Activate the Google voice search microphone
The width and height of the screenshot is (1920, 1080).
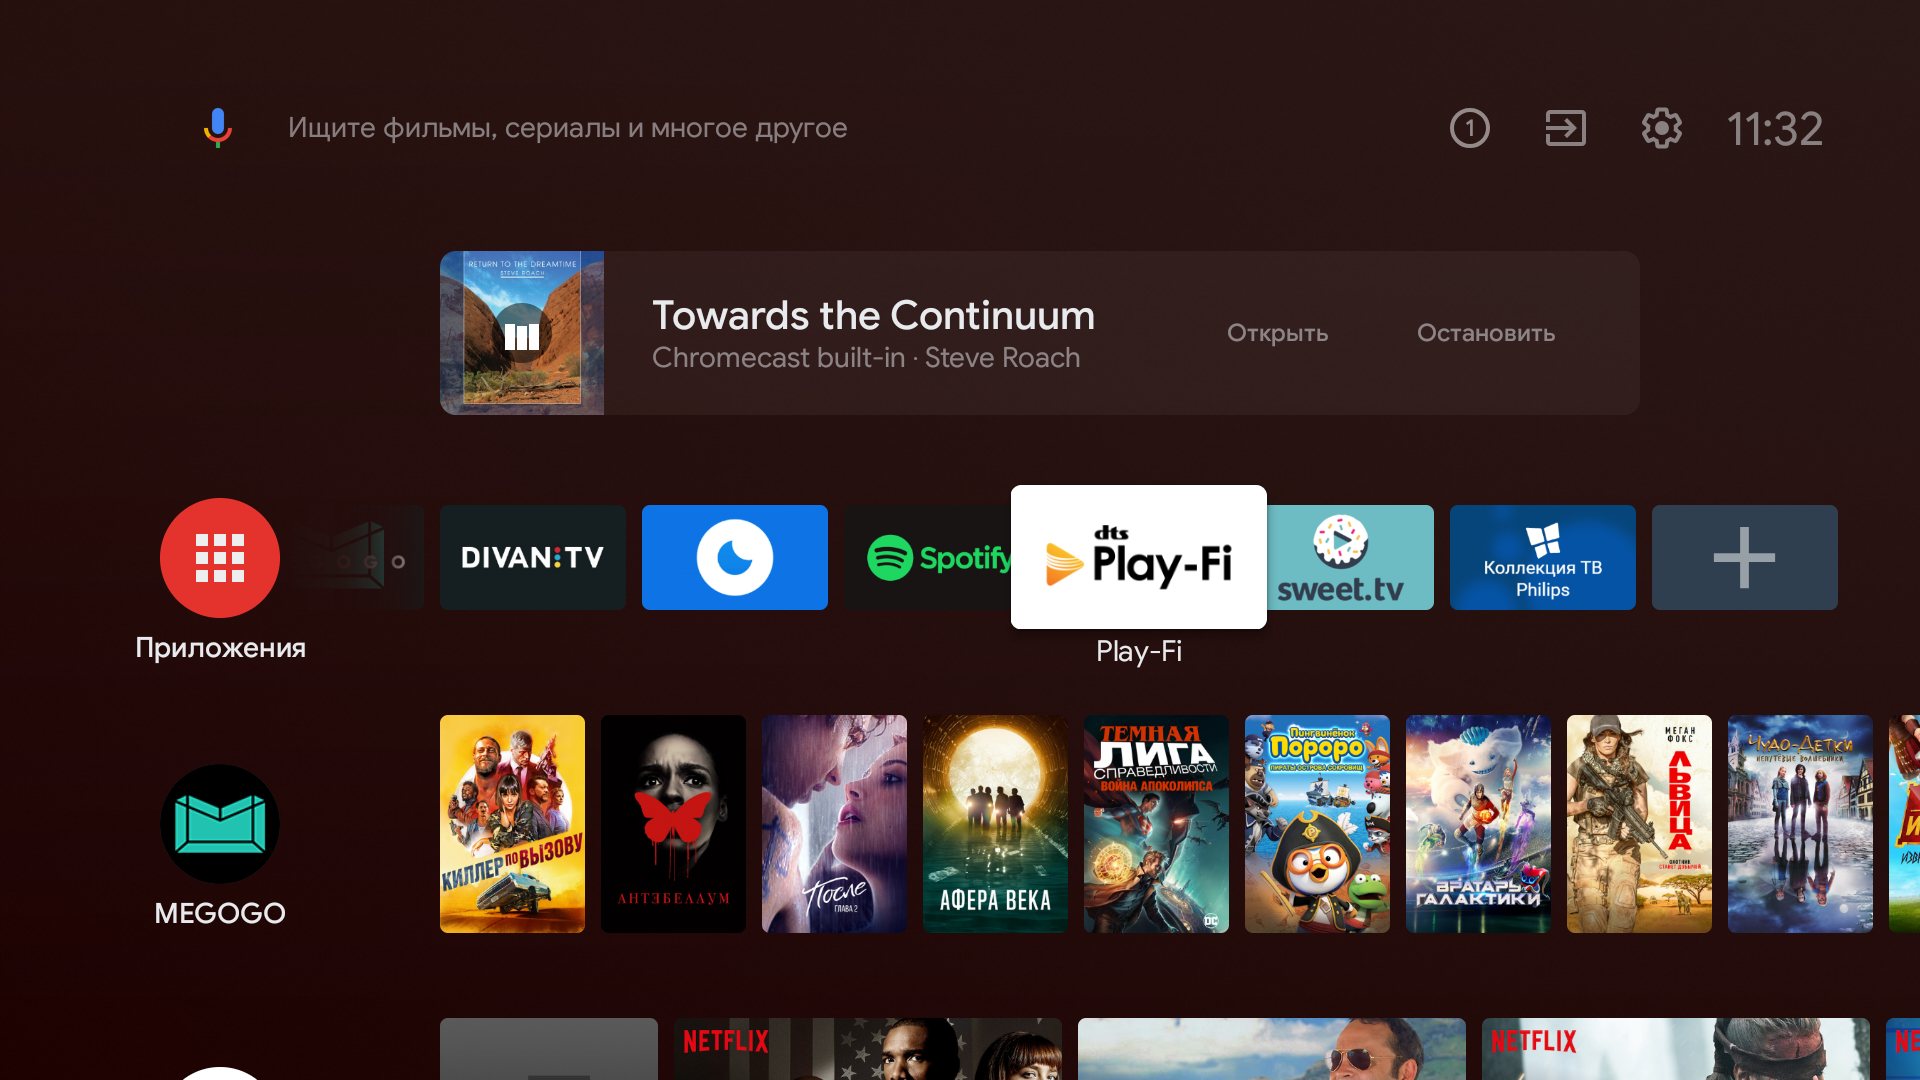click(x=218, y=128)
